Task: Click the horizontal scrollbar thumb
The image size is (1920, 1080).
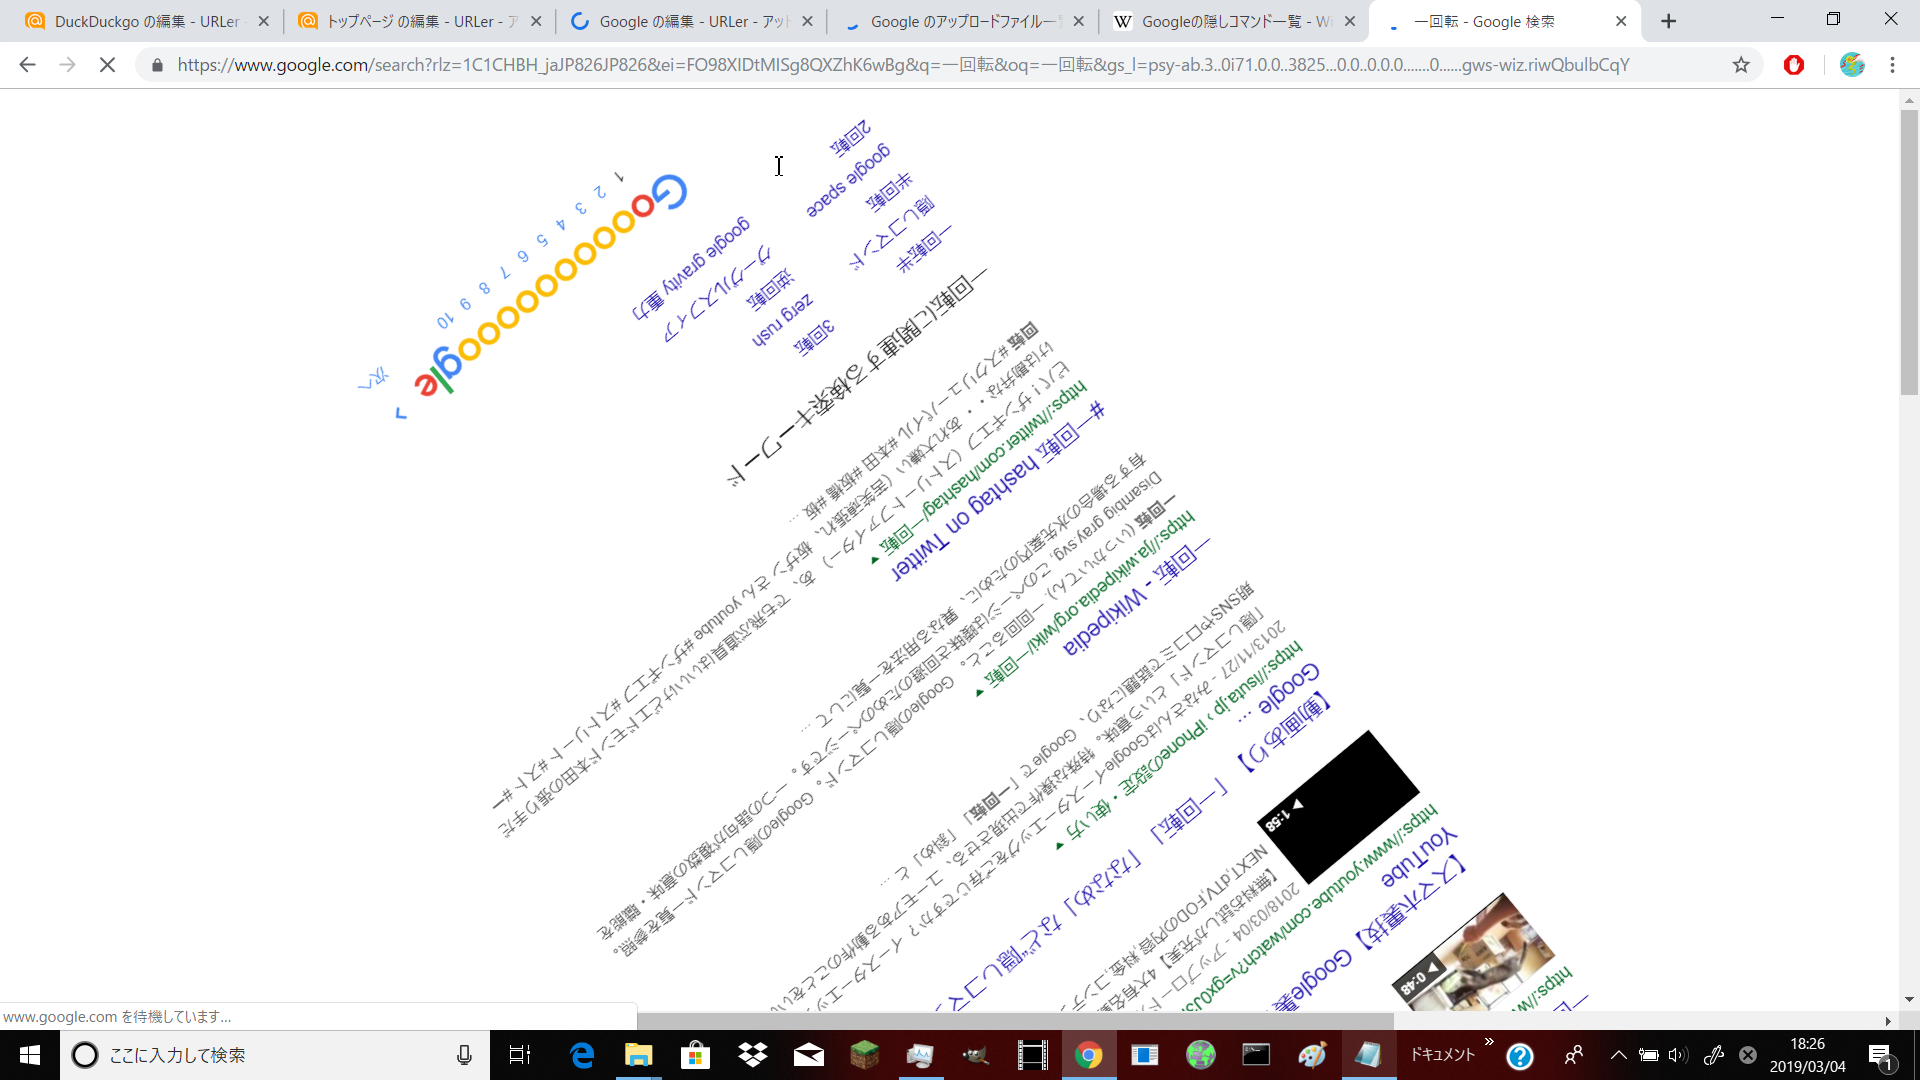Action: 1015,1021
